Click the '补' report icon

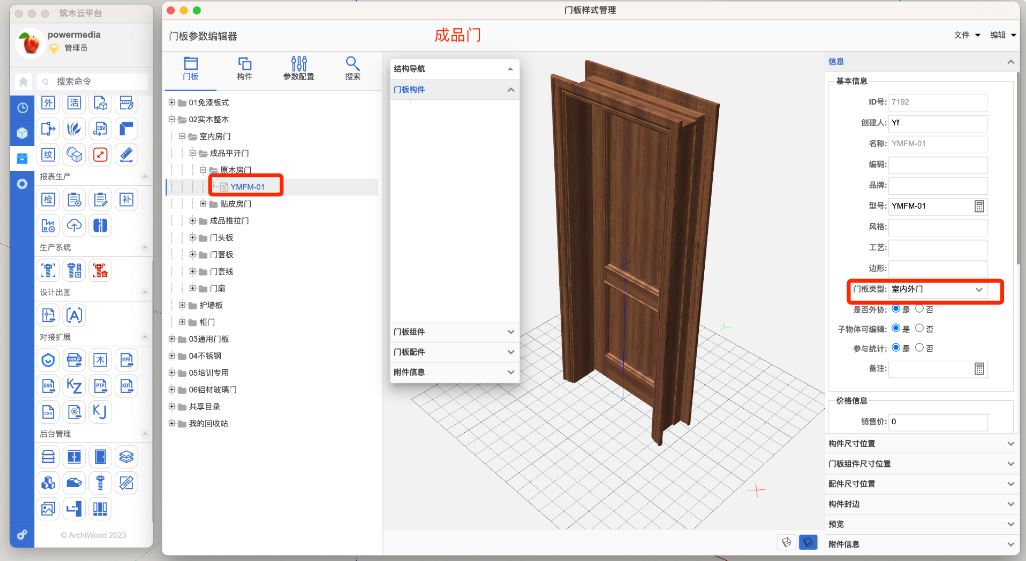coord(126,200)
